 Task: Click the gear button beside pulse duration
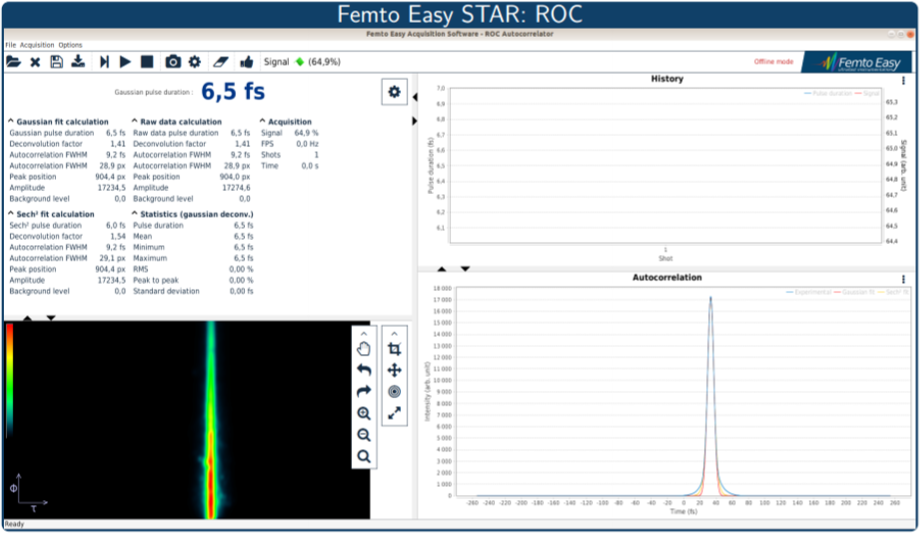point(394,92)
